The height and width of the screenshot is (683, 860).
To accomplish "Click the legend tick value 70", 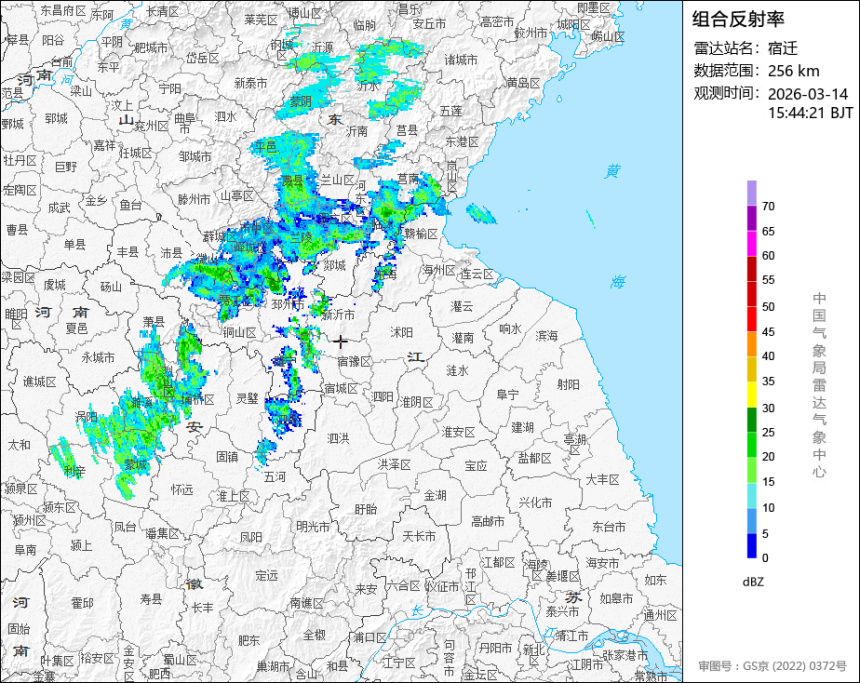I will [768, 206].
